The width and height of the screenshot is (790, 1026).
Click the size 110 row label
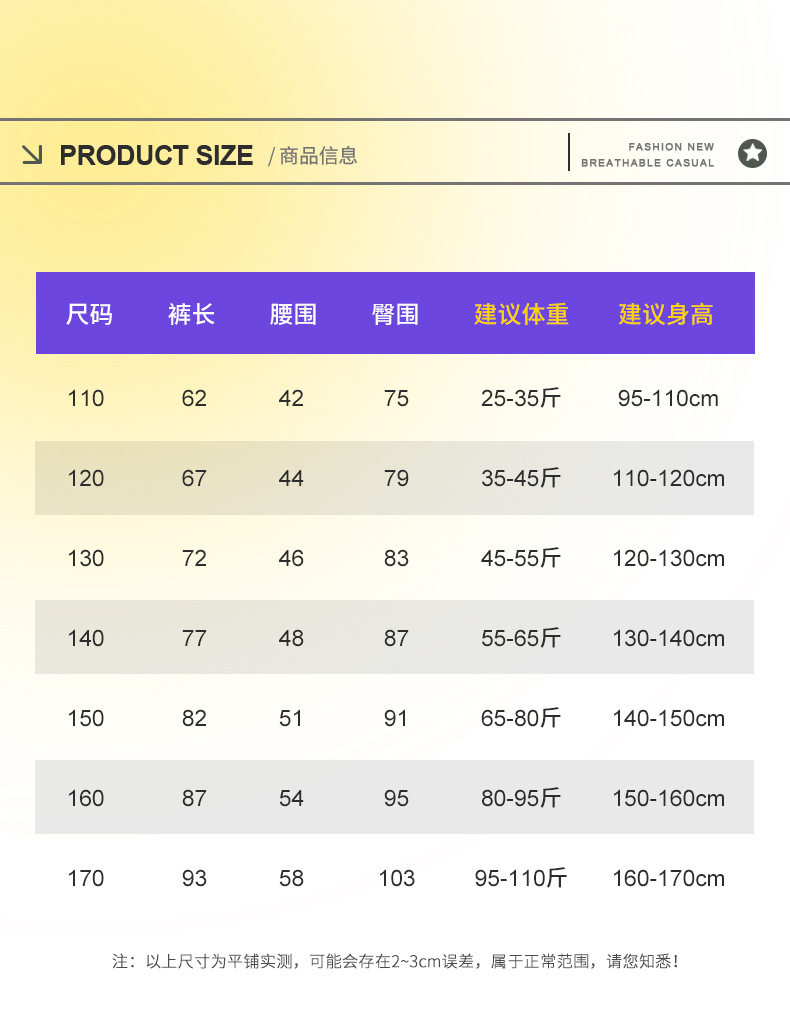tap(86, 399)
